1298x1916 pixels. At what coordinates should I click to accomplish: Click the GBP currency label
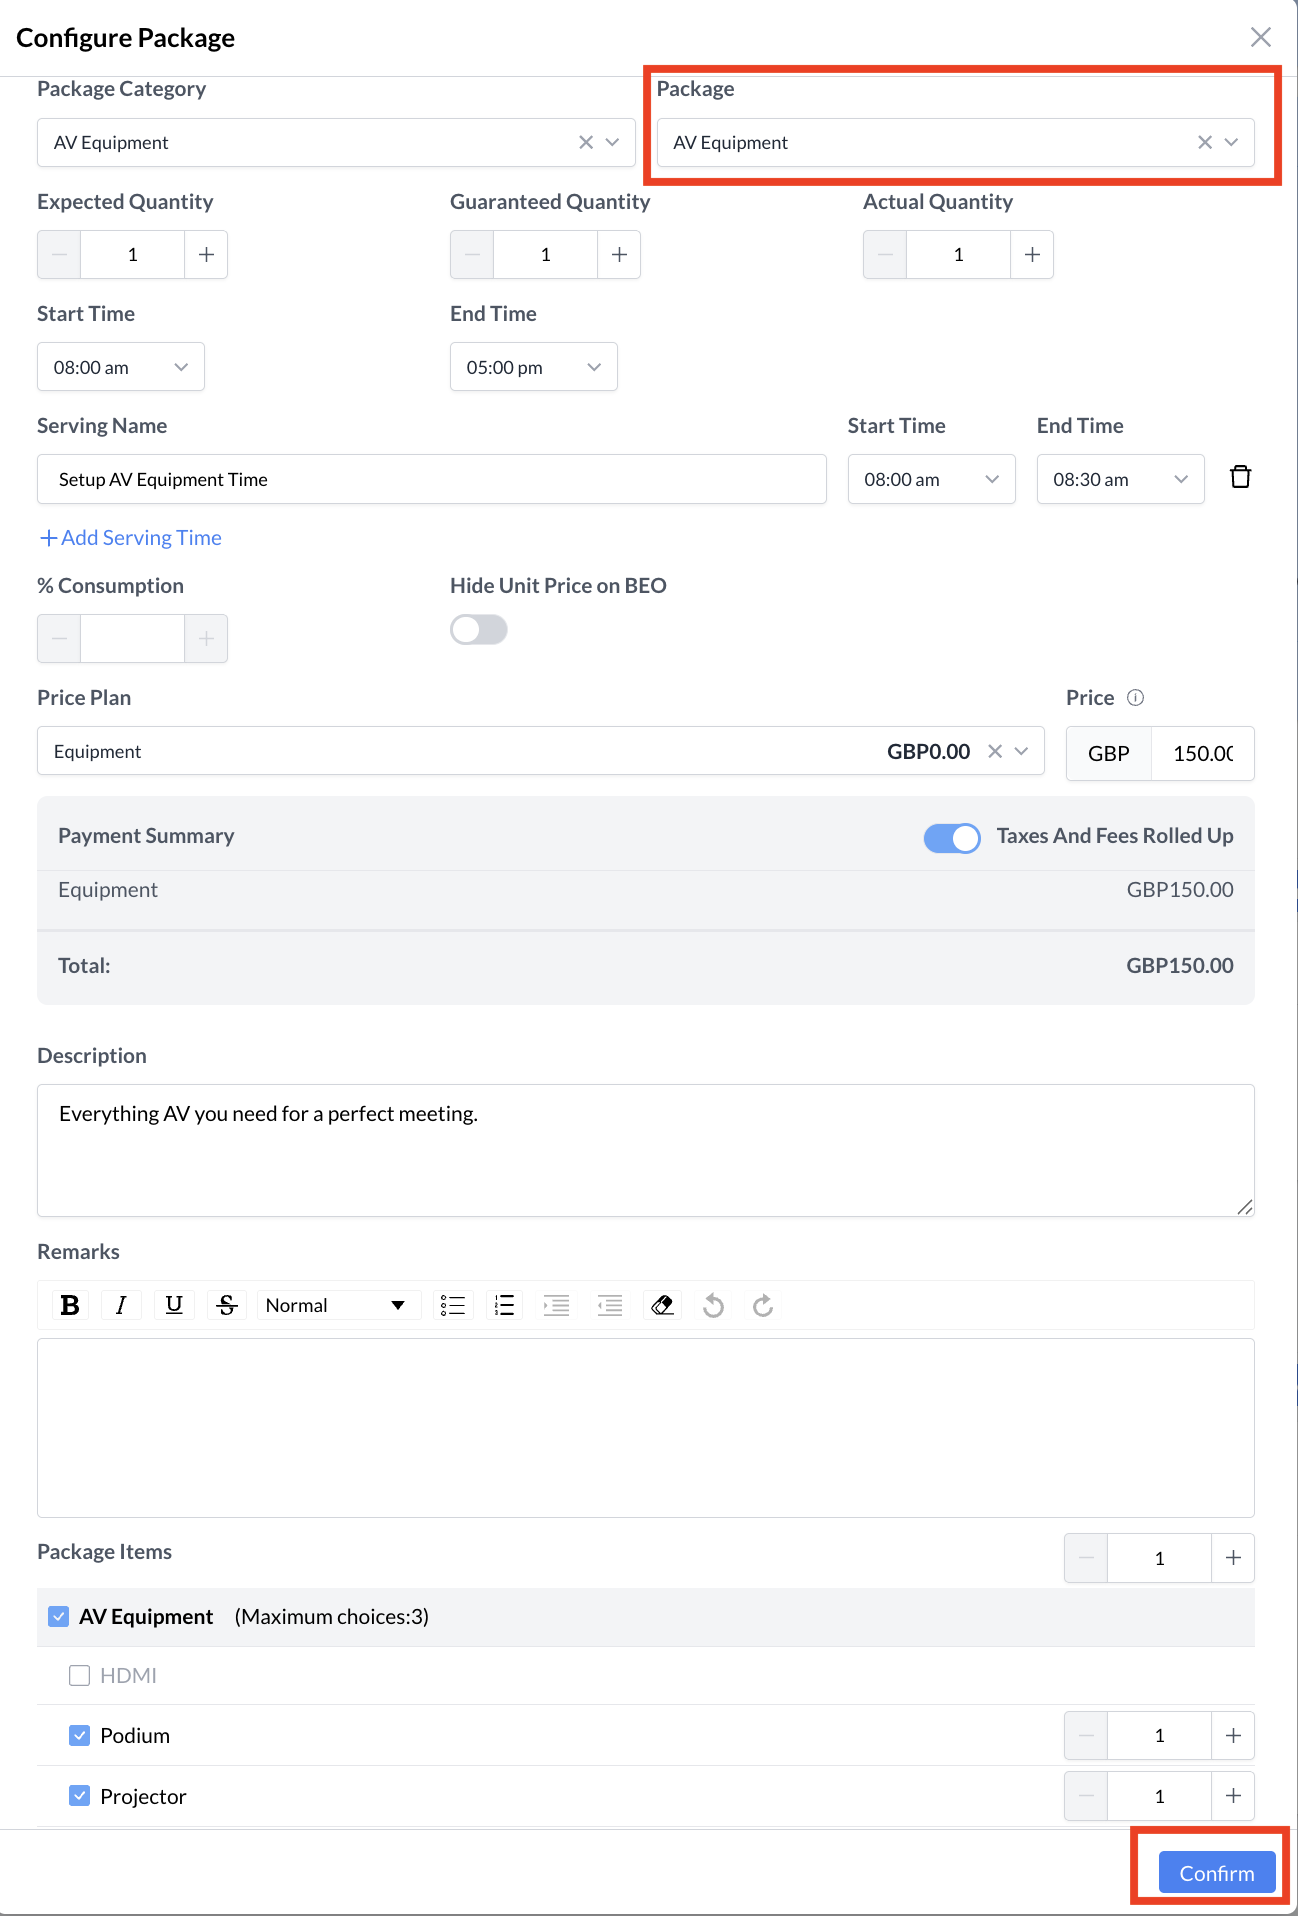[x=1109, y=753]
